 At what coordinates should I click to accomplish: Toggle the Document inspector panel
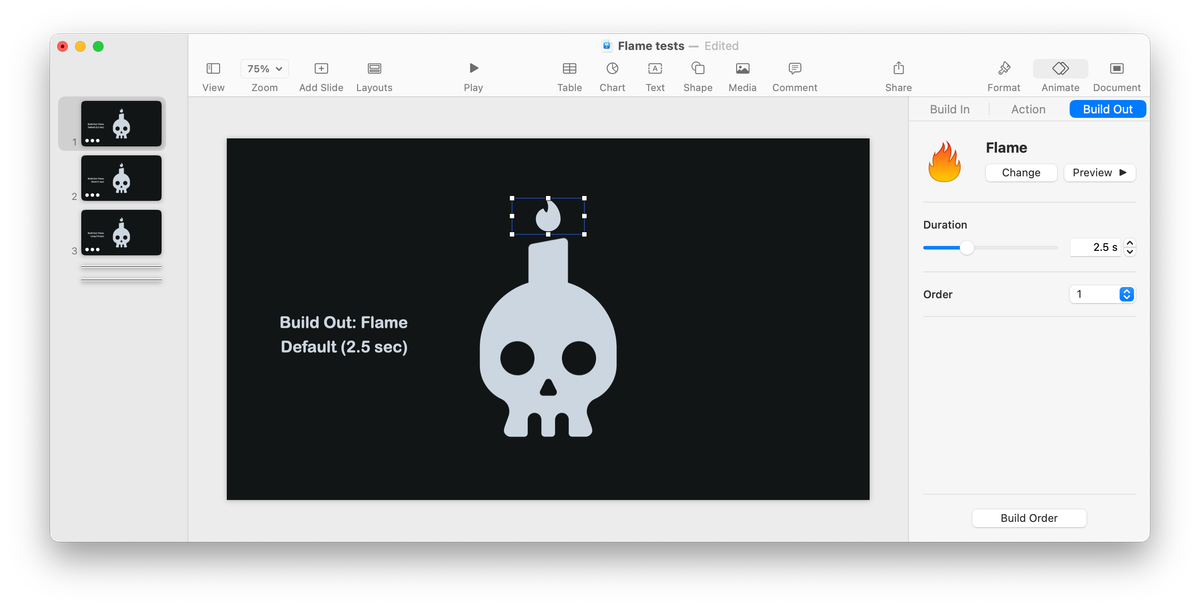1117,69
